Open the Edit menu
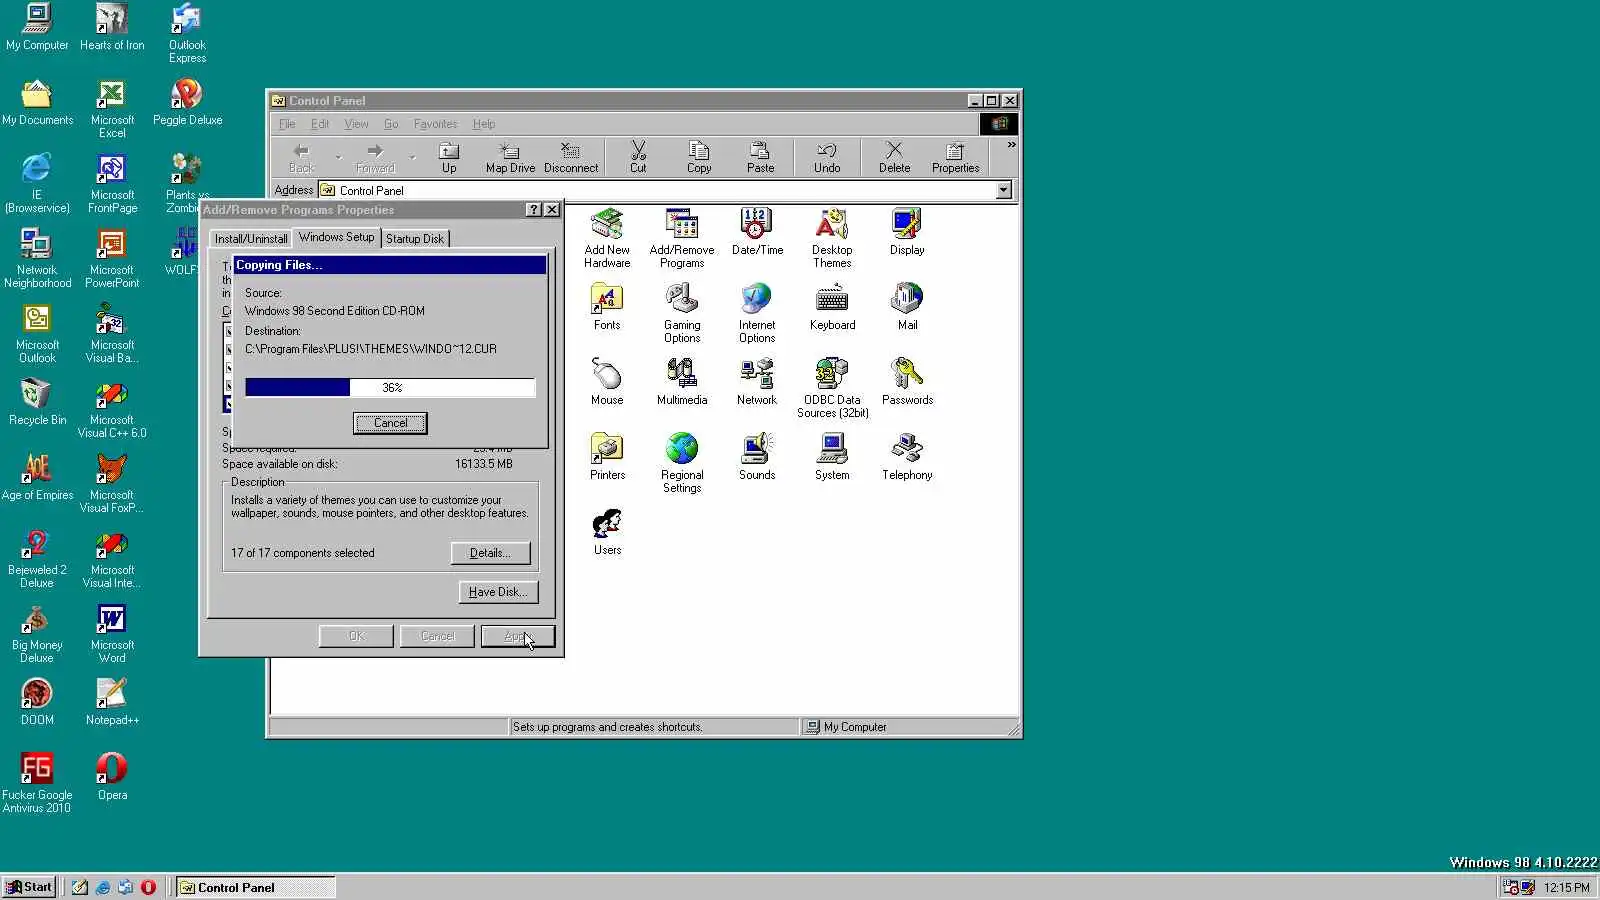Image resolution: width=1600 pixels, height=900 pixels. click(320, 124)
